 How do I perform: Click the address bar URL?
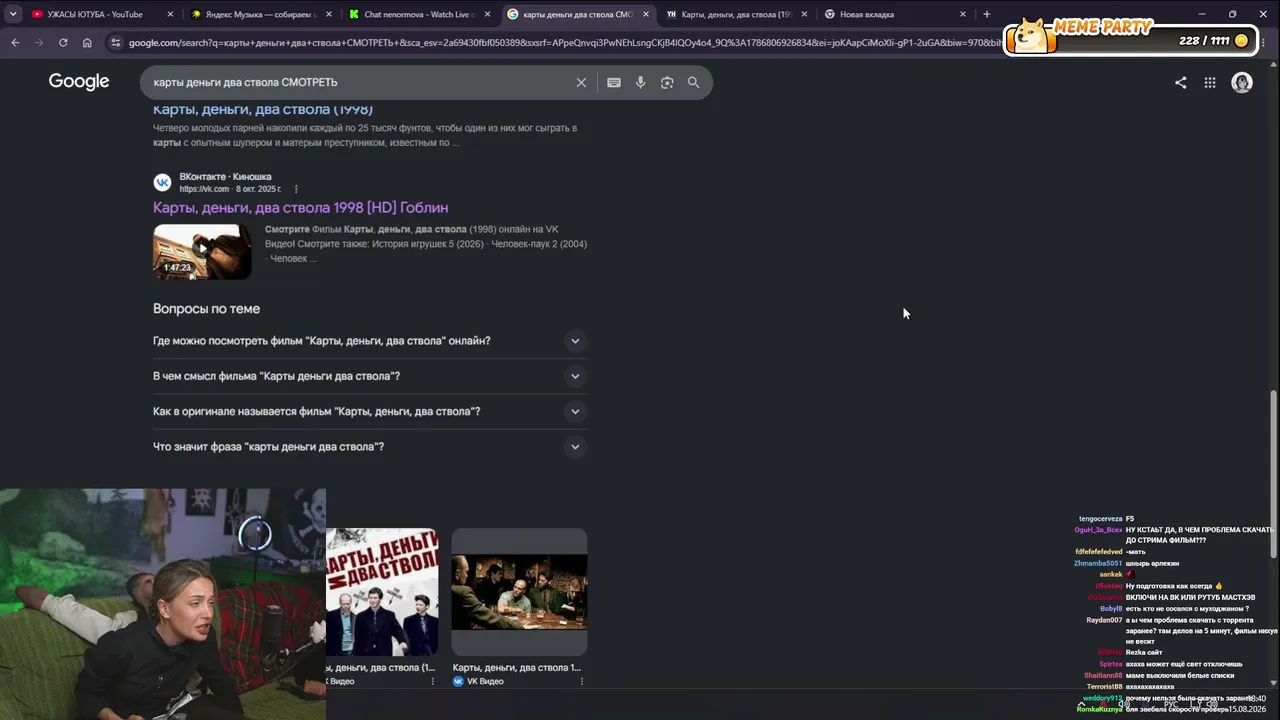pyautogui.click(x=565, y=43)
